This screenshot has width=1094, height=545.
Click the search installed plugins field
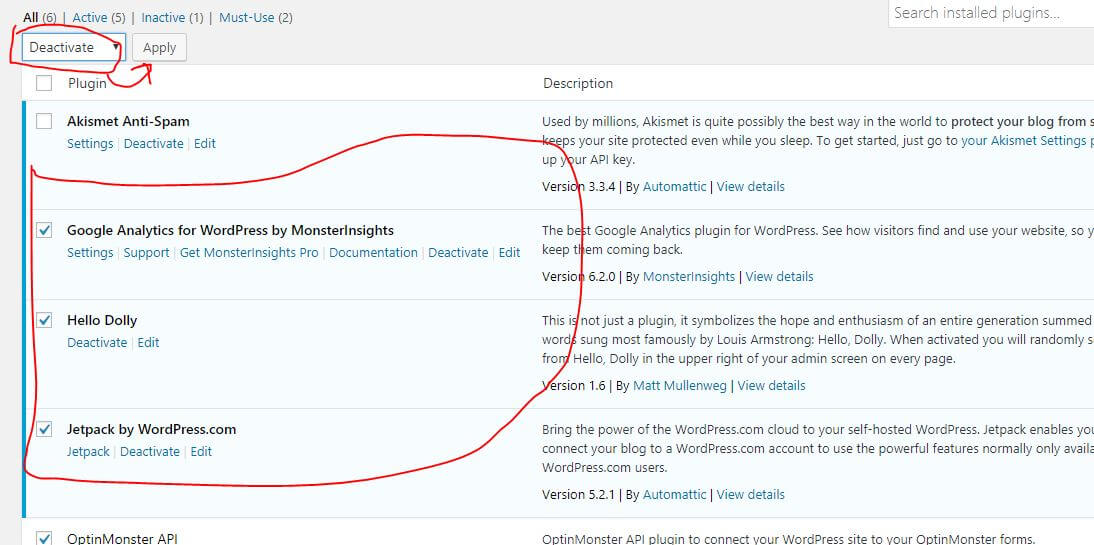click(990, 13)
